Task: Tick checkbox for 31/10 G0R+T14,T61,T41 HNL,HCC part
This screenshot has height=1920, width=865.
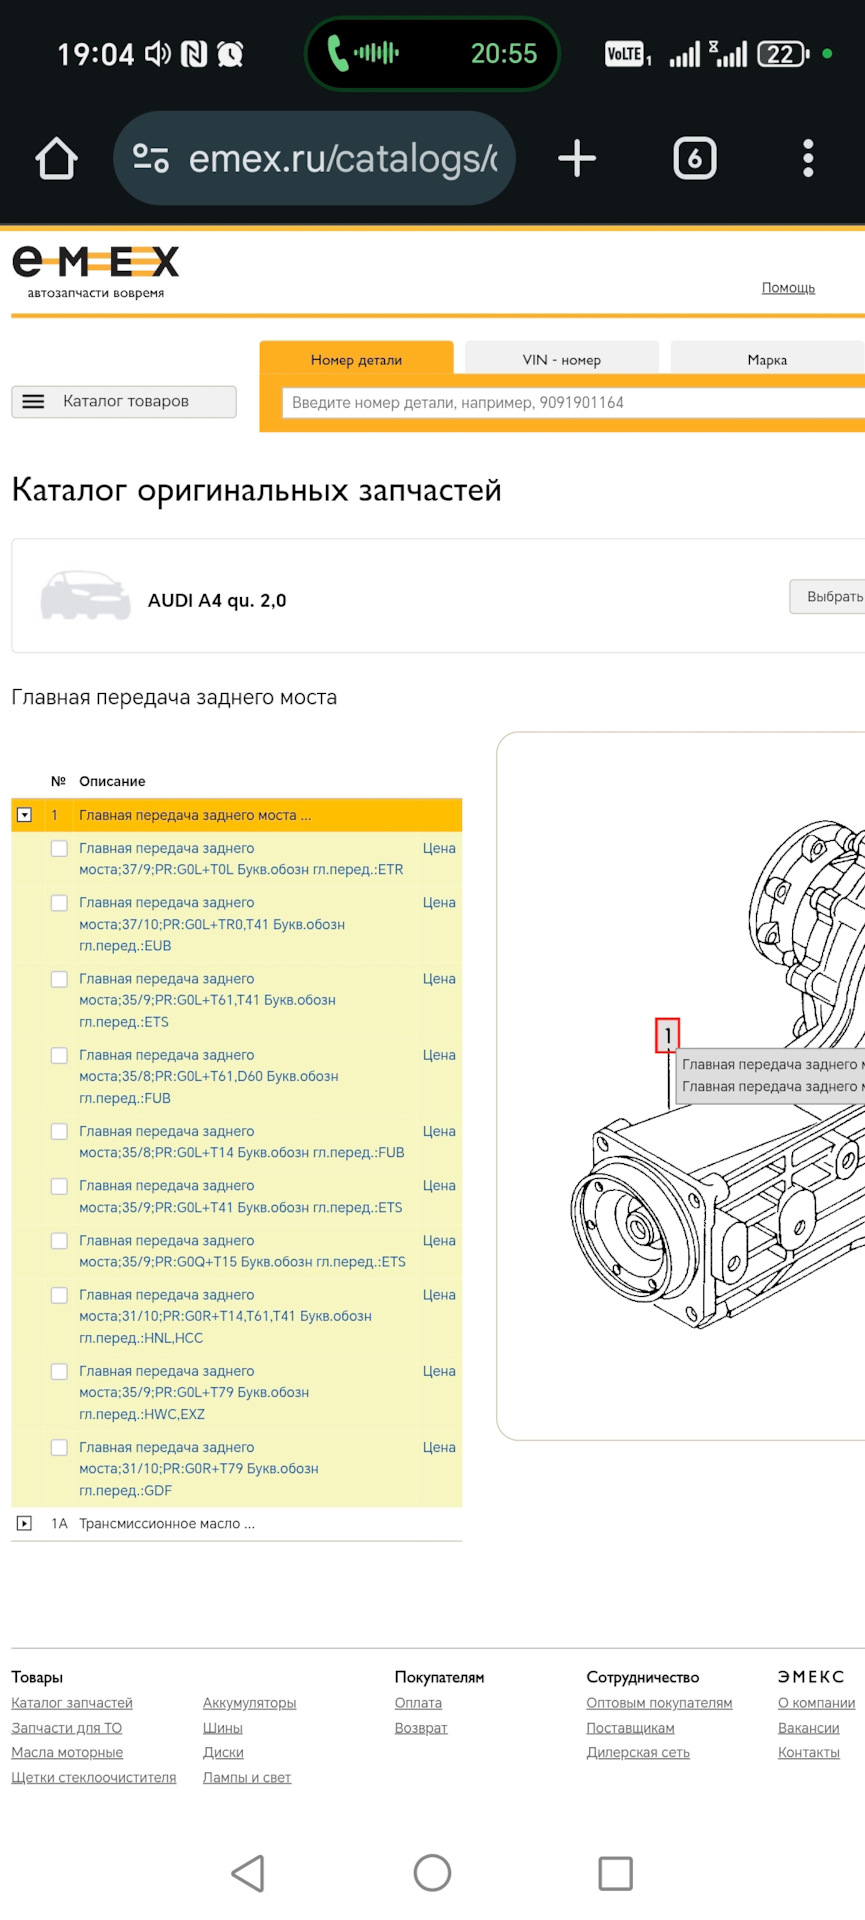Action: pos(59,1294)
